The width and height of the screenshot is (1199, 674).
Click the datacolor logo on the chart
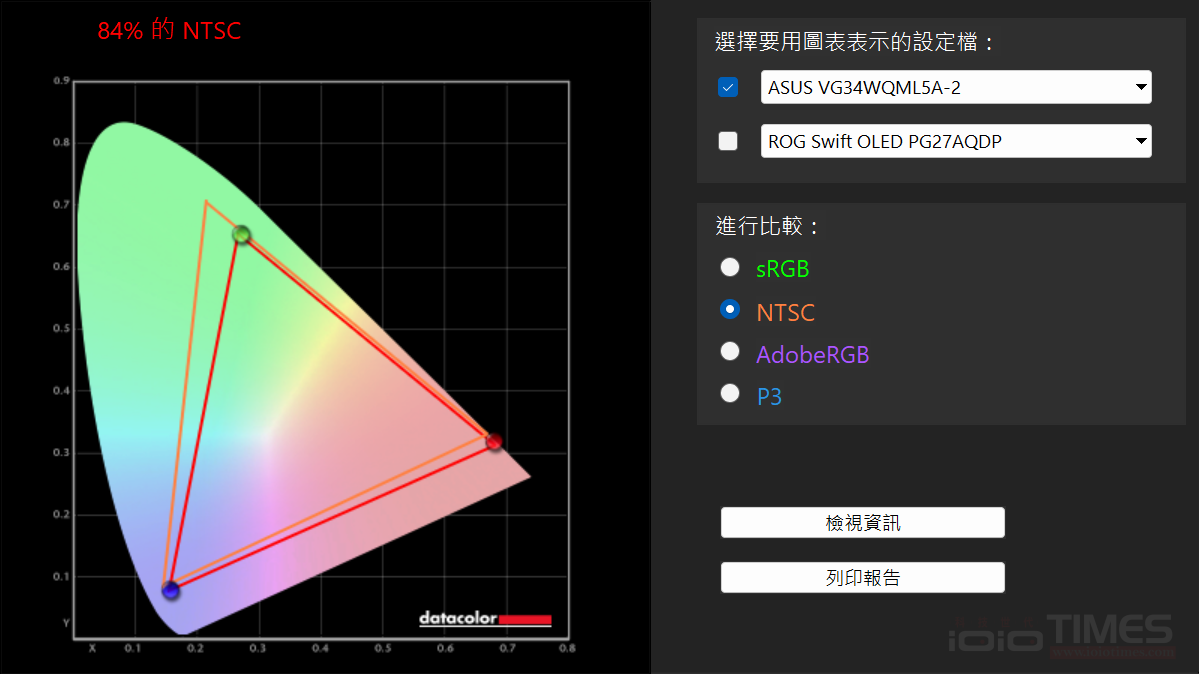point(485,618)
